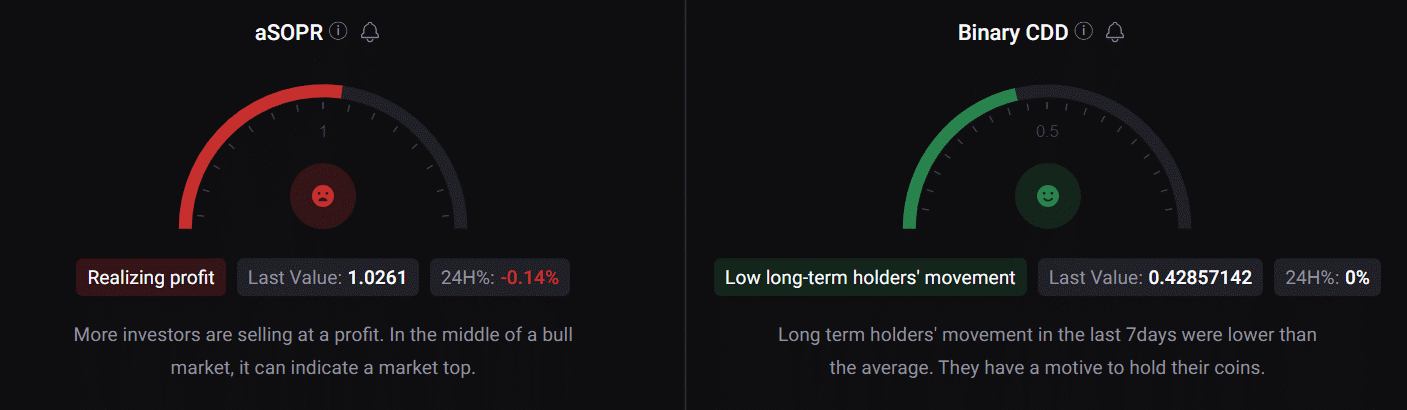Click the Binary CDD 24H% 0% box
Image resolution: width=1407 pixels, height=410 pixels.
pyautogui.click(x=1327, y=277)
